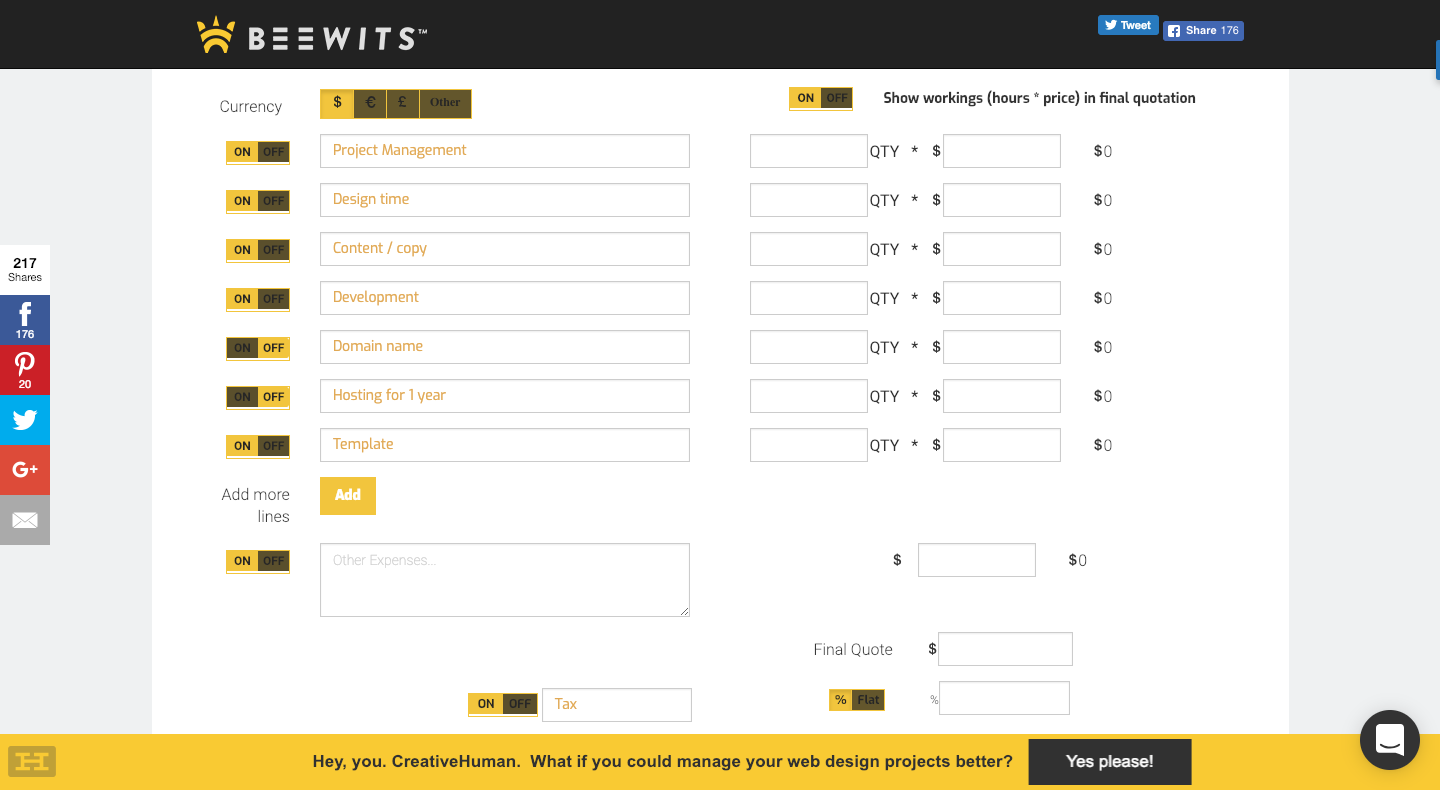Select Euro currency option

click(370, 103)
